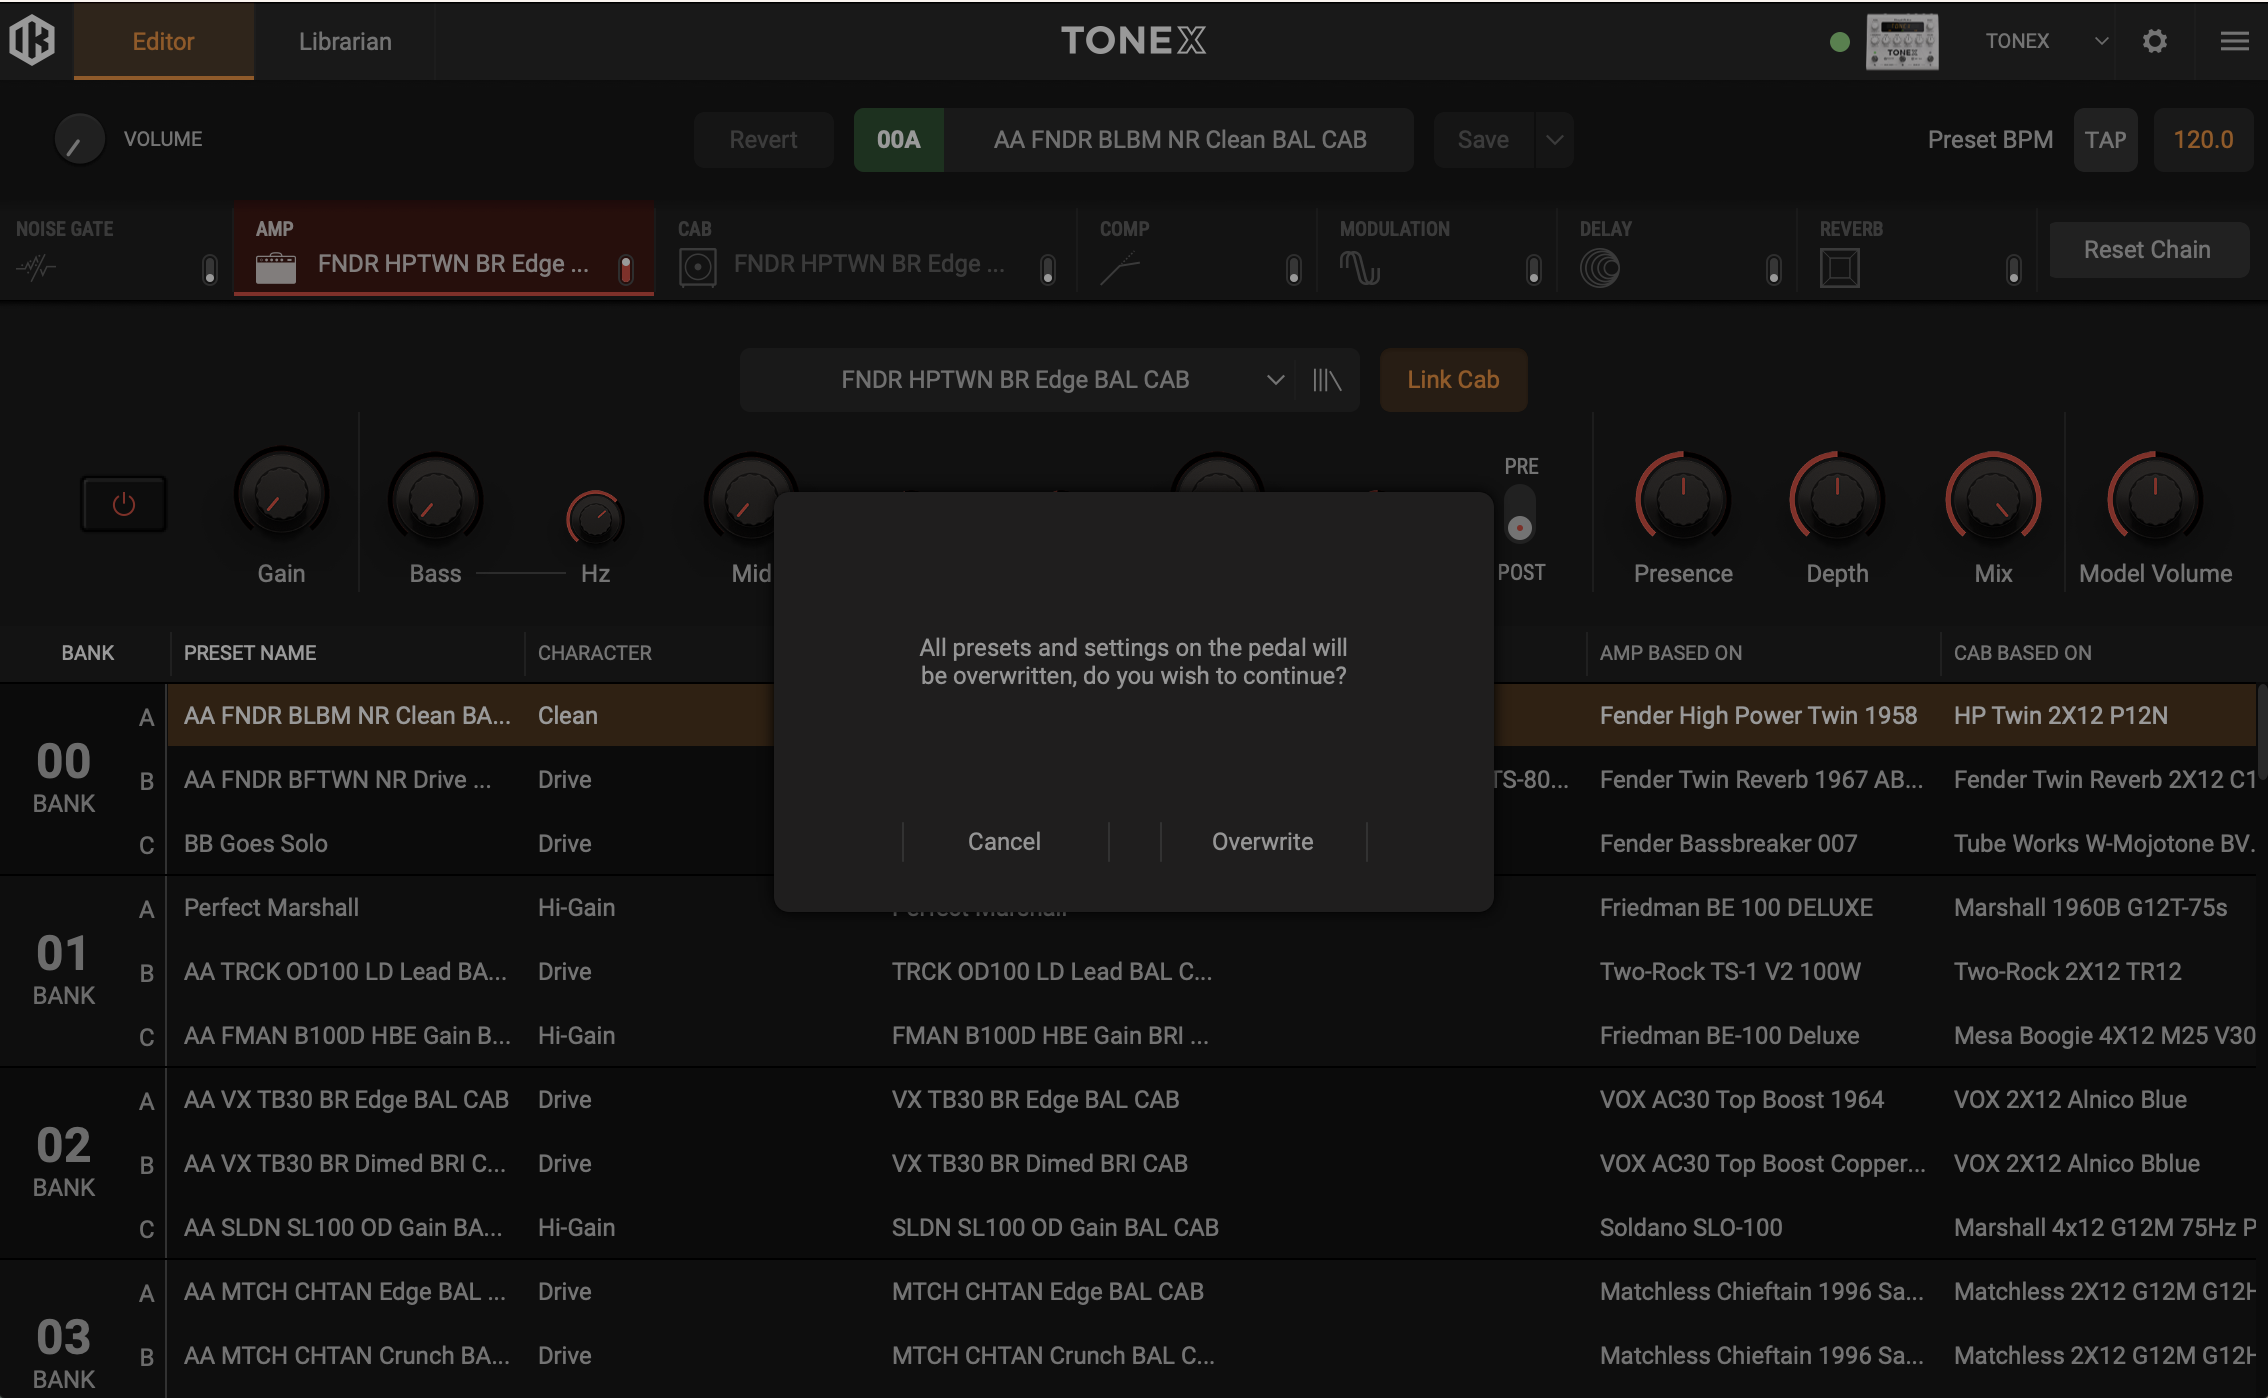The height and width of the screenshot is (1398, 2268).
Task: Click the preset name field AA FNDR BLBM NR Clean
Action: pos(1179,140)
